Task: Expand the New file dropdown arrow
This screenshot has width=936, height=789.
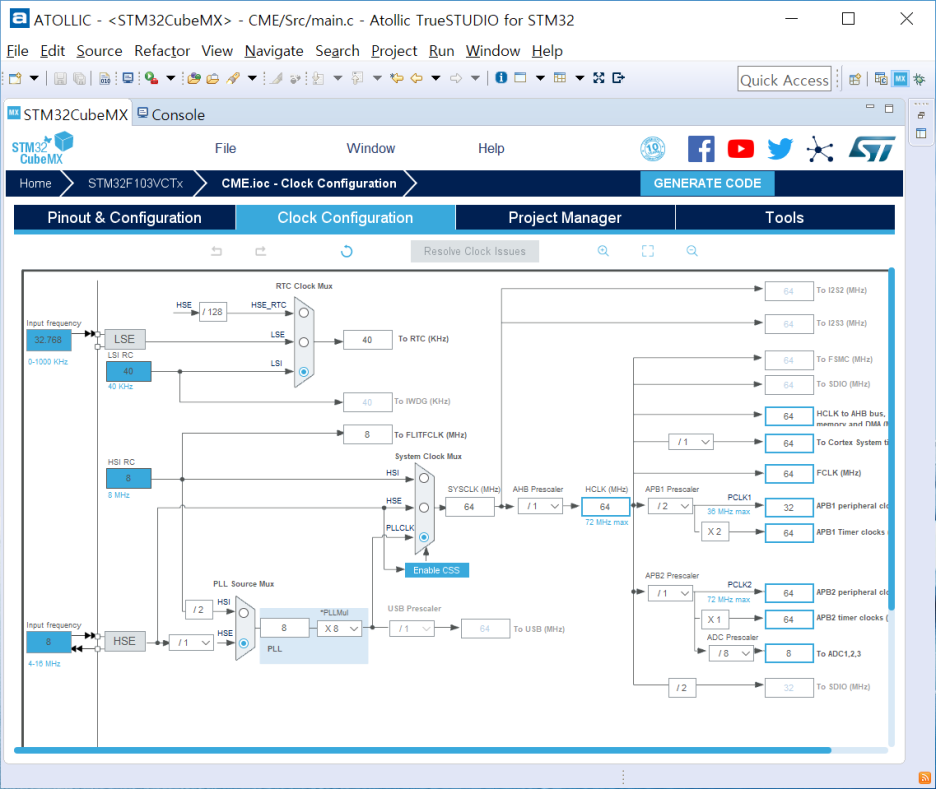Action: (x=34, y=78)
